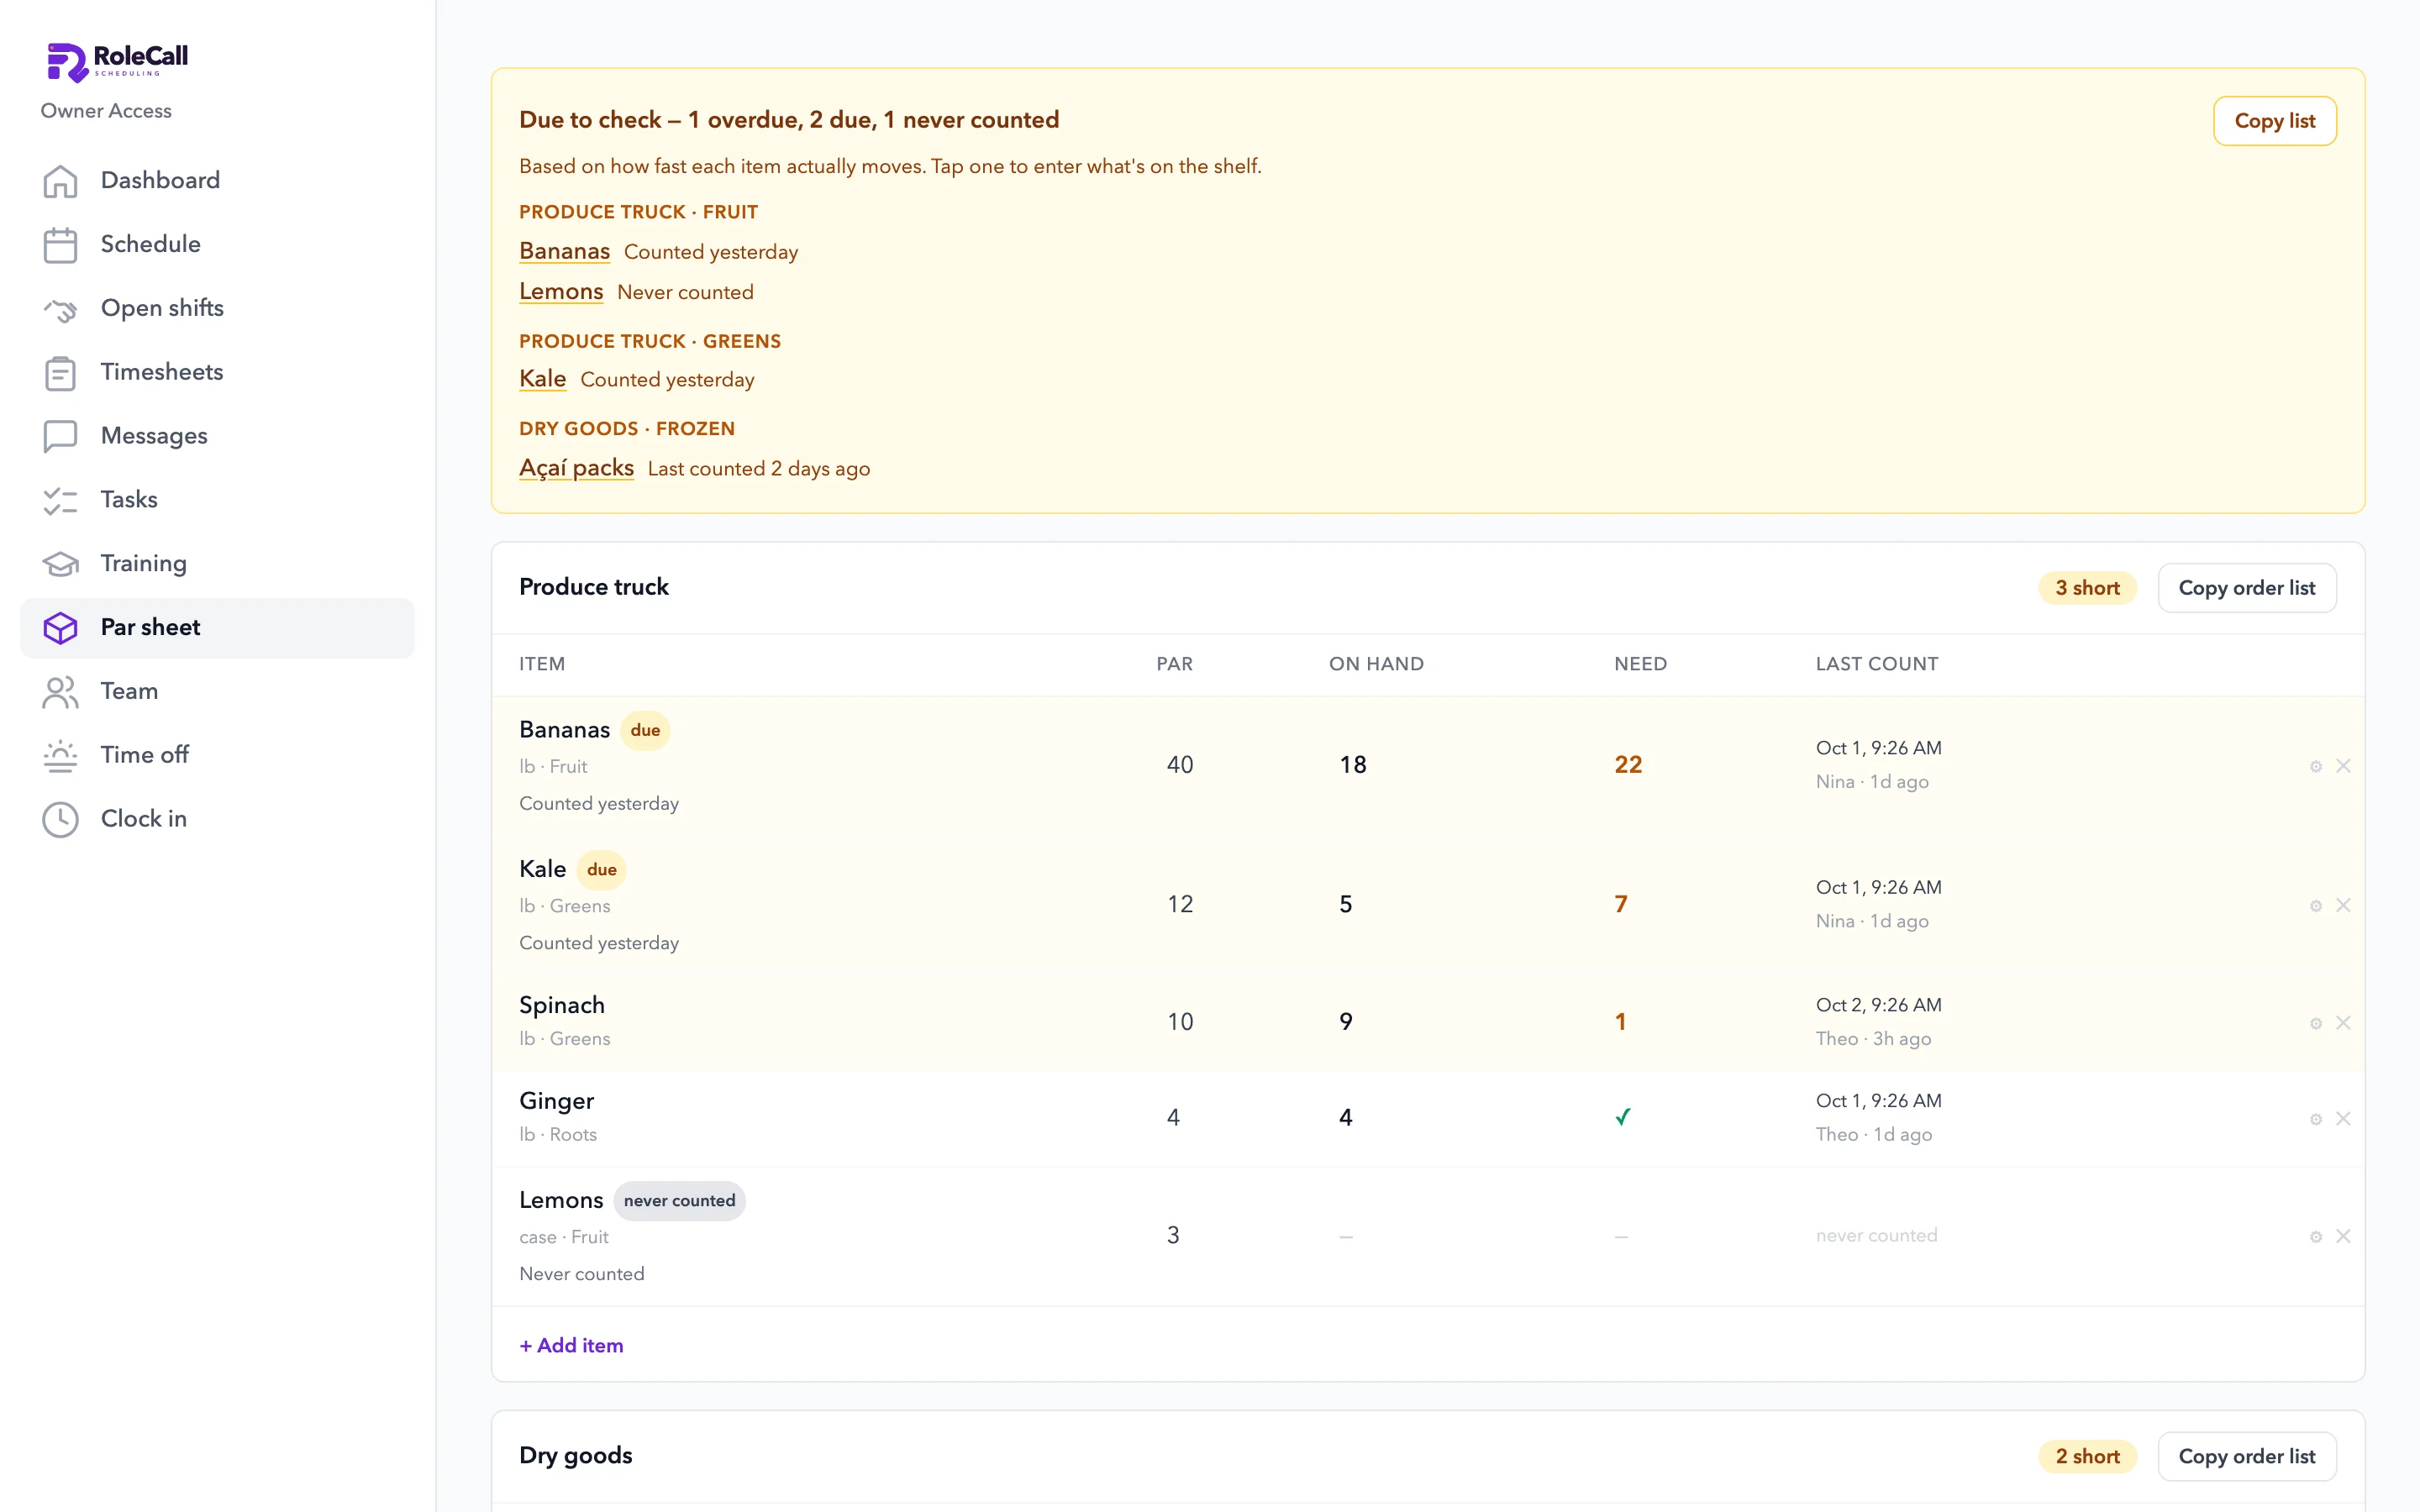Click the Training graduation cap icon

[x=60, y=564]
